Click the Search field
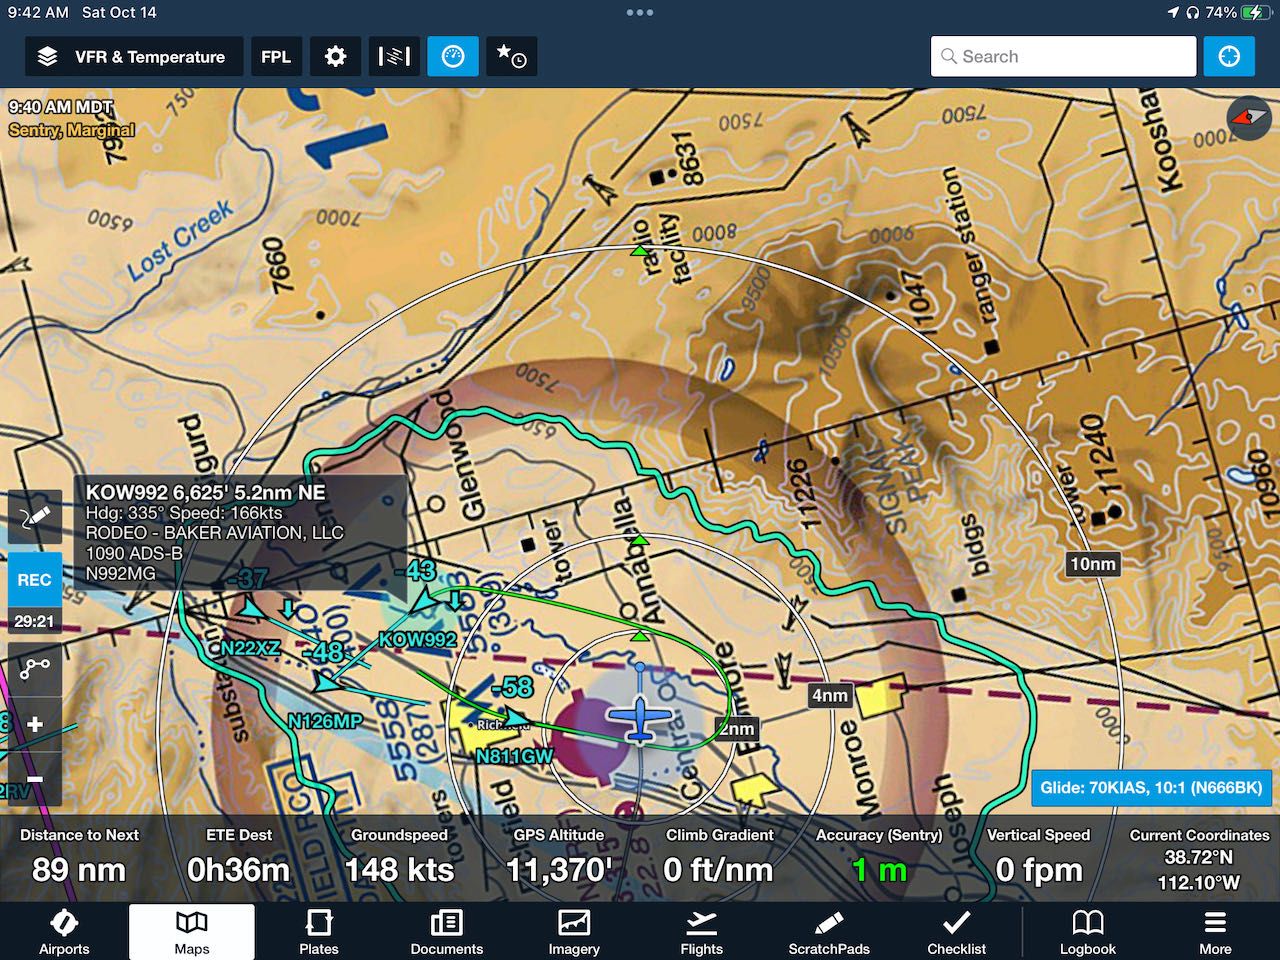 tap(1063, 57)
